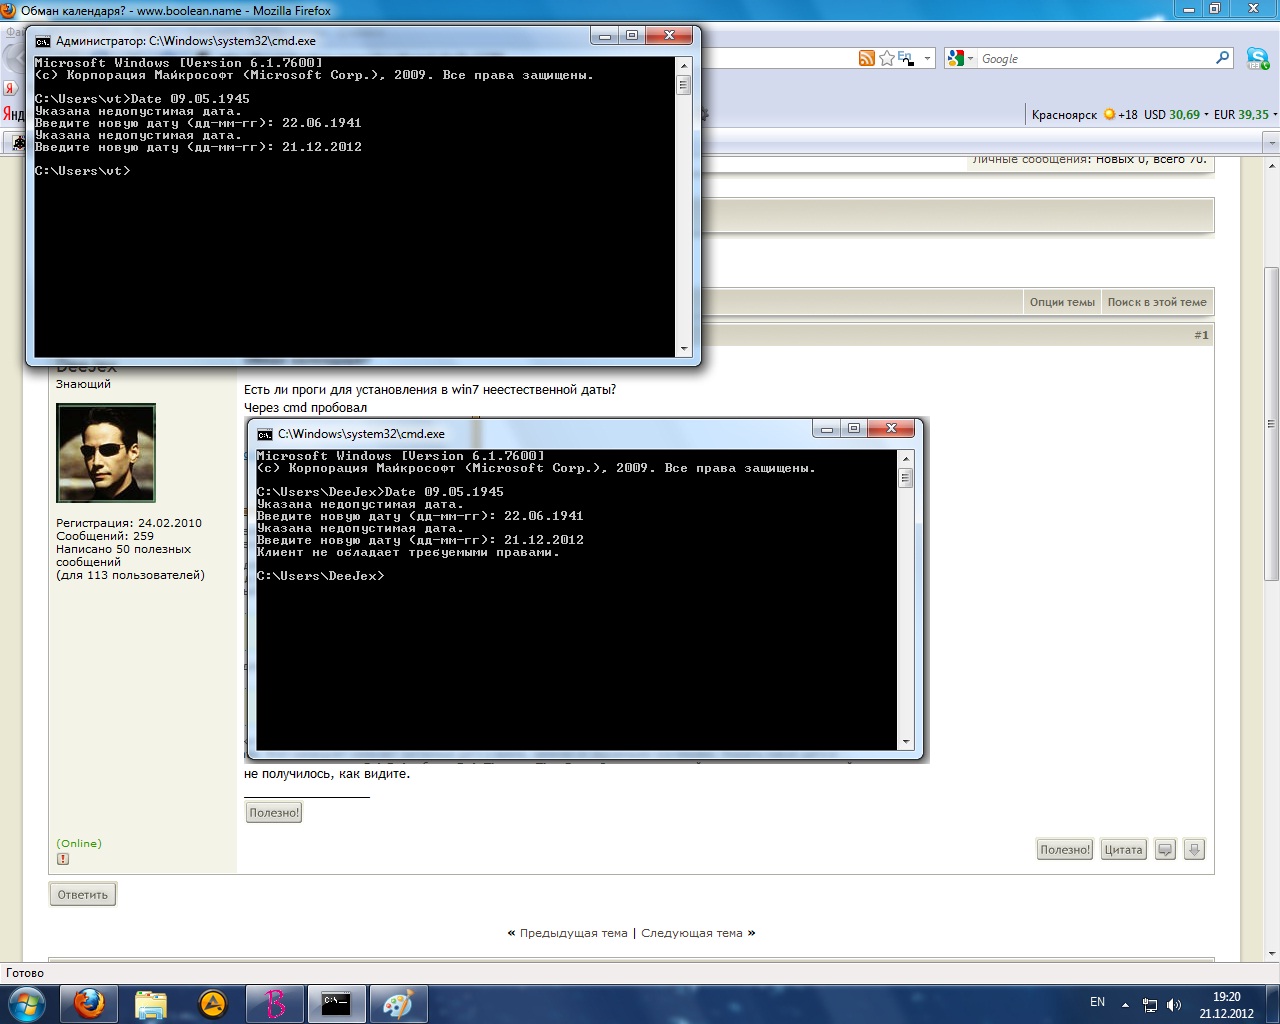The width and height of the screenshot is (1280, 1024).
Task: Bookmark this page with the star icon
Action: point(886,59)
